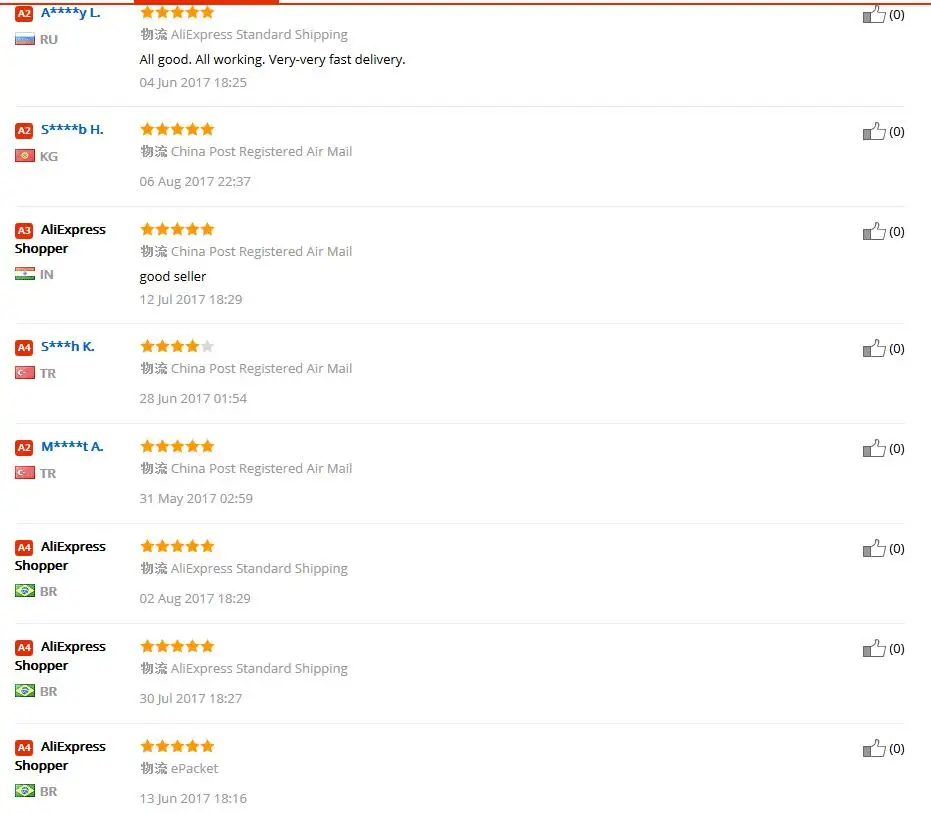Click the Russian flag under A****y L.
931x814 pixels.
click(x=25, y=39)
